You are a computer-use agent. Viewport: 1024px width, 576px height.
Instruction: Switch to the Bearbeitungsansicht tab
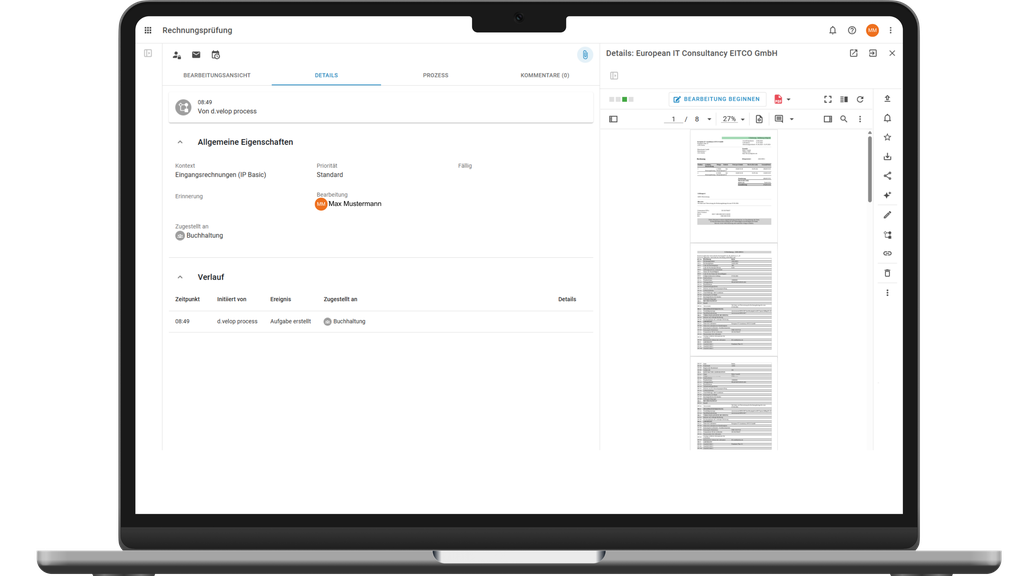(217, 75)
